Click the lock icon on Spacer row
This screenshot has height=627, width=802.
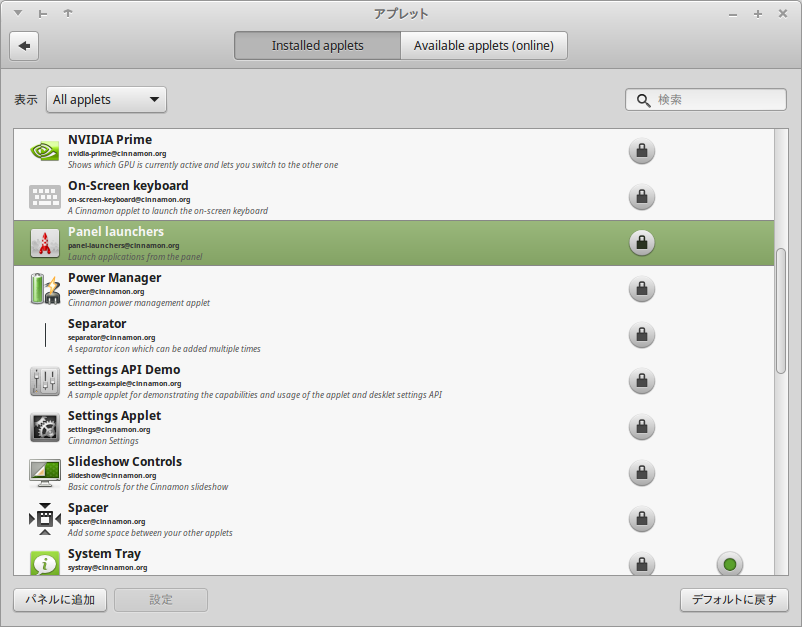pos(642,519)
